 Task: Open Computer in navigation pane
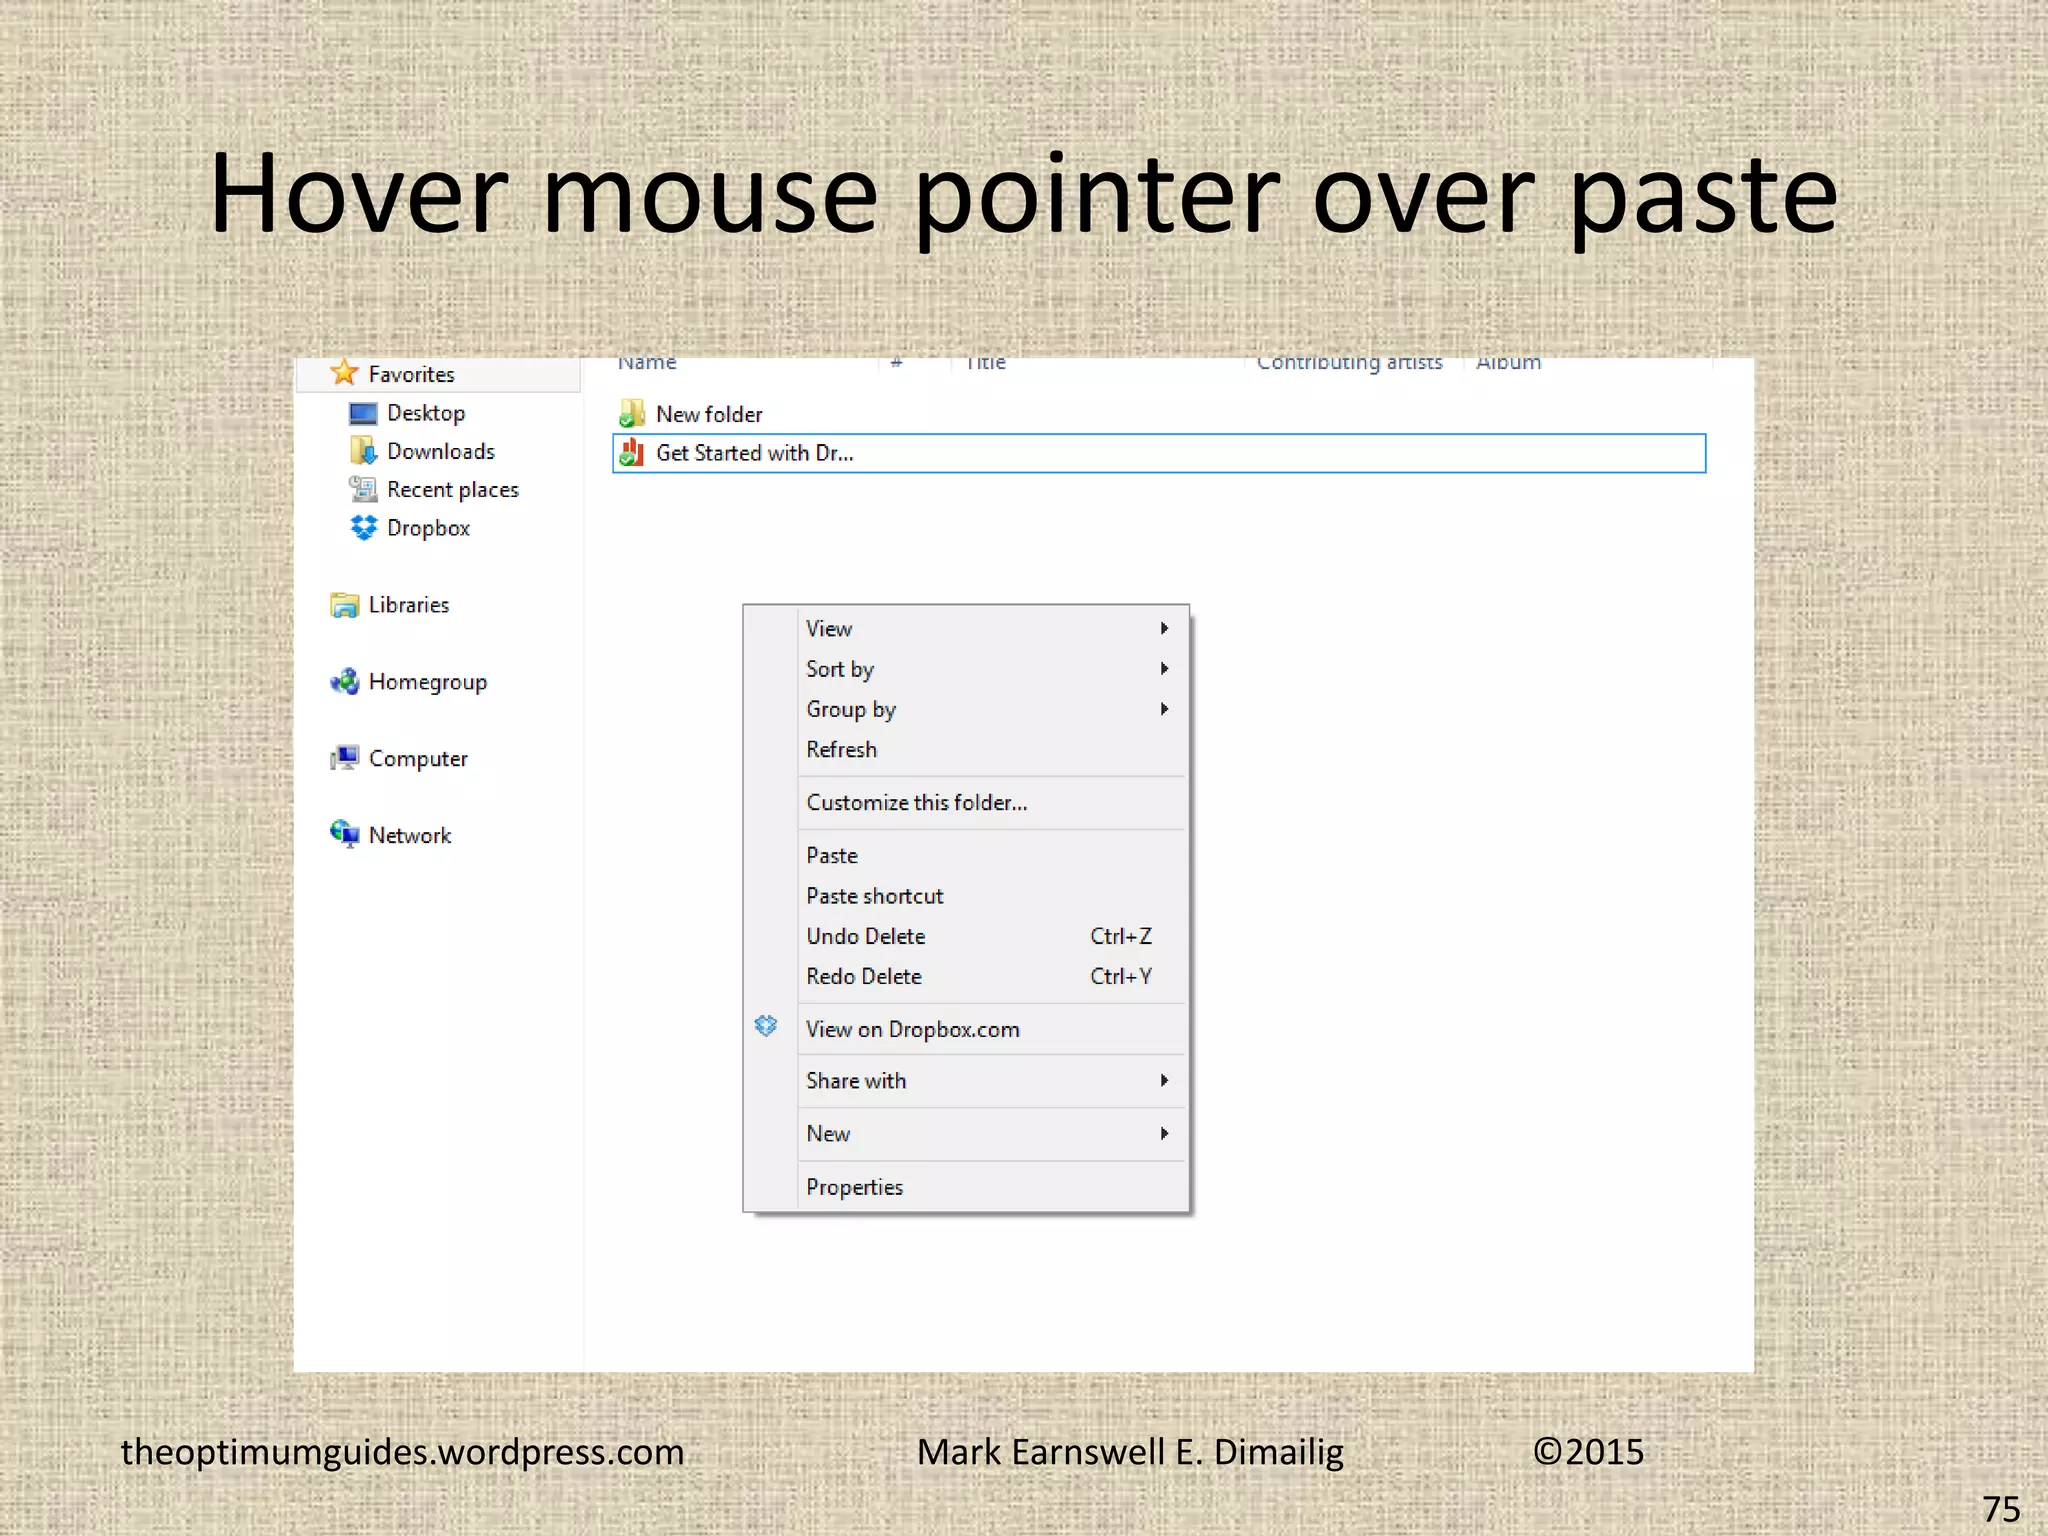418,759
